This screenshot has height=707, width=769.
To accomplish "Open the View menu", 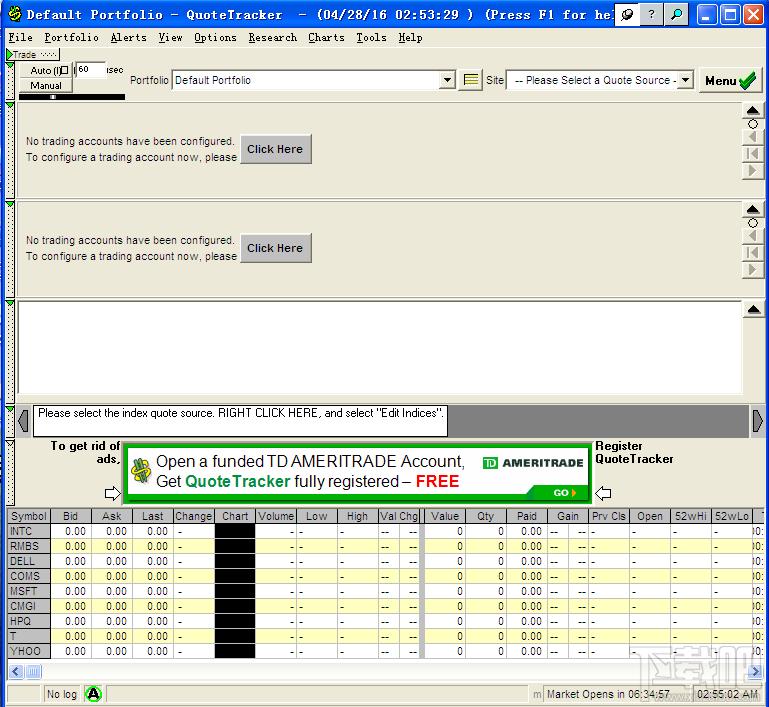I will click(170, 37).
